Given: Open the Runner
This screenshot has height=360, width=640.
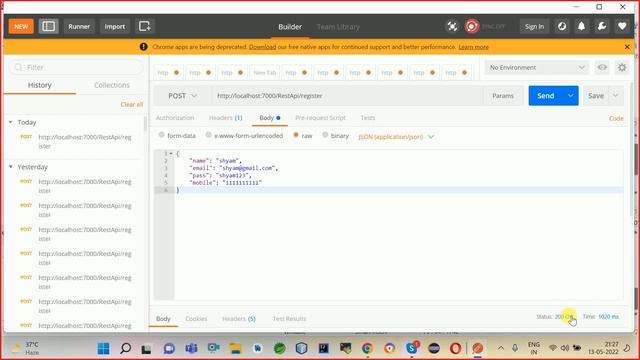Looking at the screenshot, I should [79, 27].
